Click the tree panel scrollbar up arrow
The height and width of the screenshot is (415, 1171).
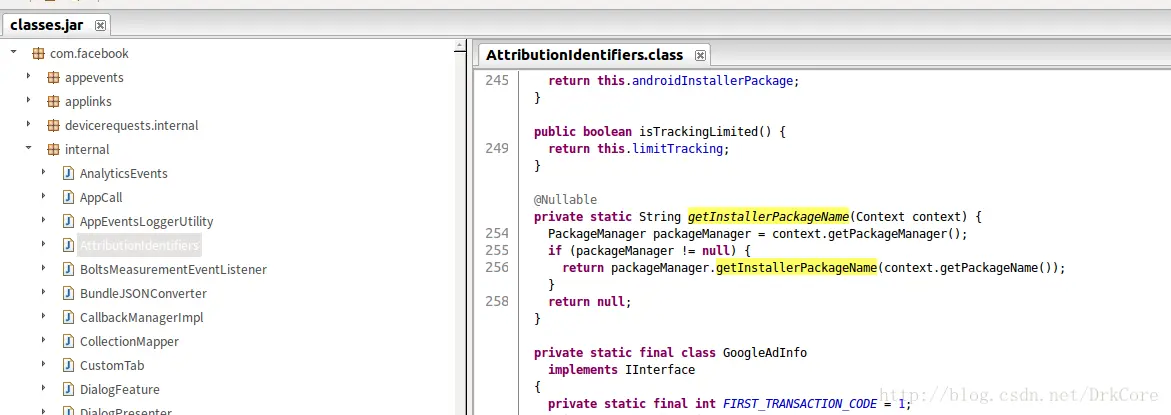460,47
